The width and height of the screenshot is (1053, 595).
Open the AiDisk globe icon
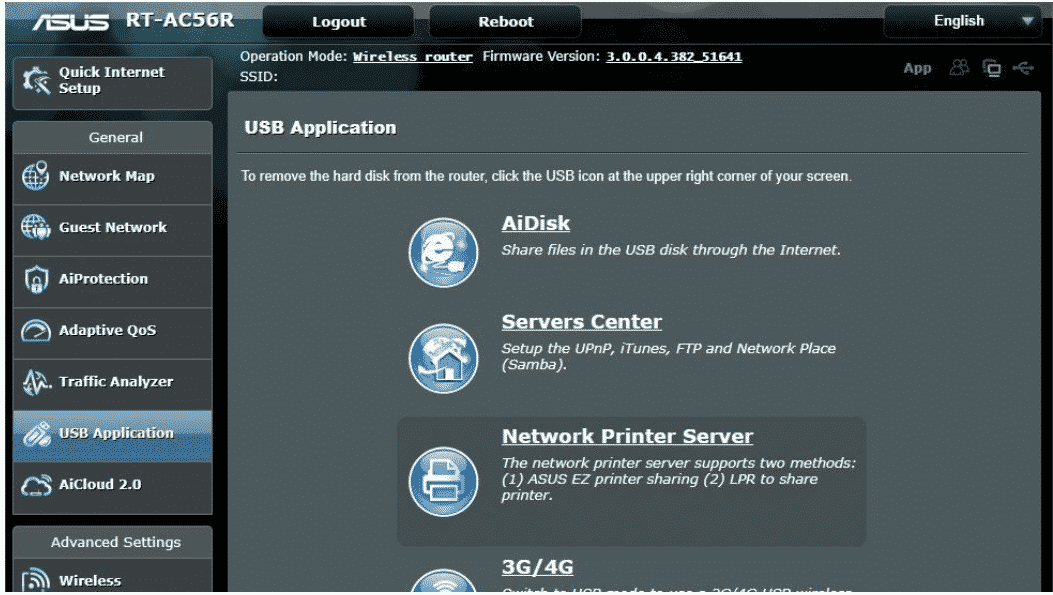click(443, 253)
